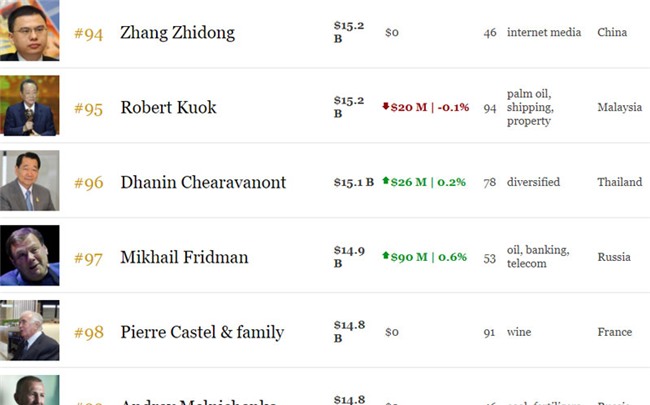Click rank number #97
Image resolution: width=650 pixels, height=405 pixels.
[88, 258]
